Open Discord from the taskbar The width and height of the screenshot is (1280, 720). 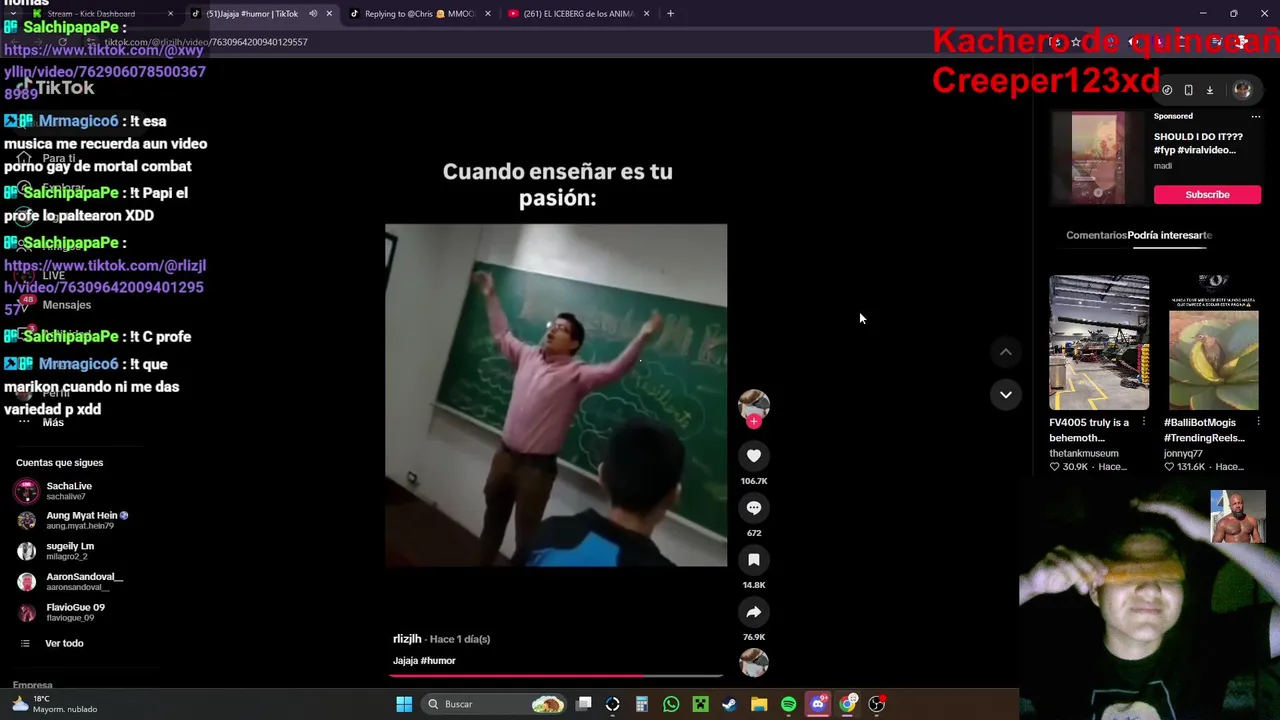pos(818,704)
